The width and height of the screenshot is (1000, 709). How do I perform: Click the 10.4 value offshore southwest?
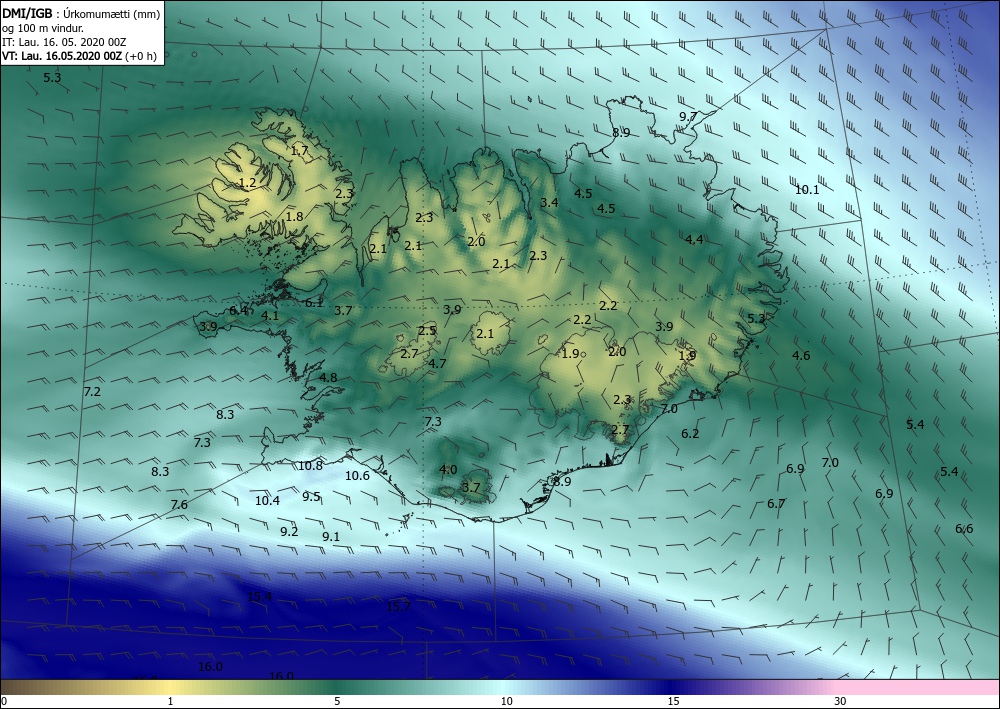pos(267,501)
